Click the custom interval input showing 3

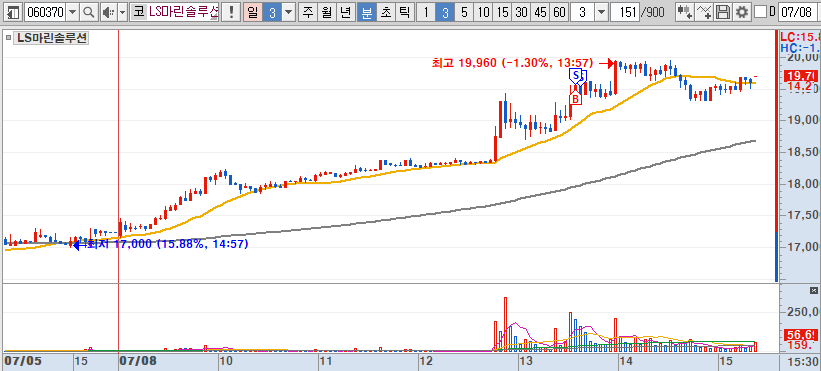(583, 12)
